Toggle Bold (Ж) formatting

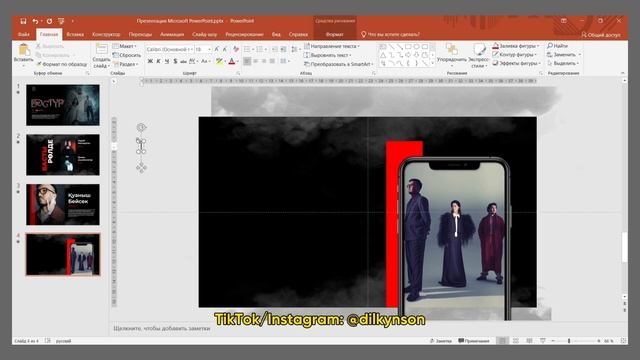click(150, 61)
